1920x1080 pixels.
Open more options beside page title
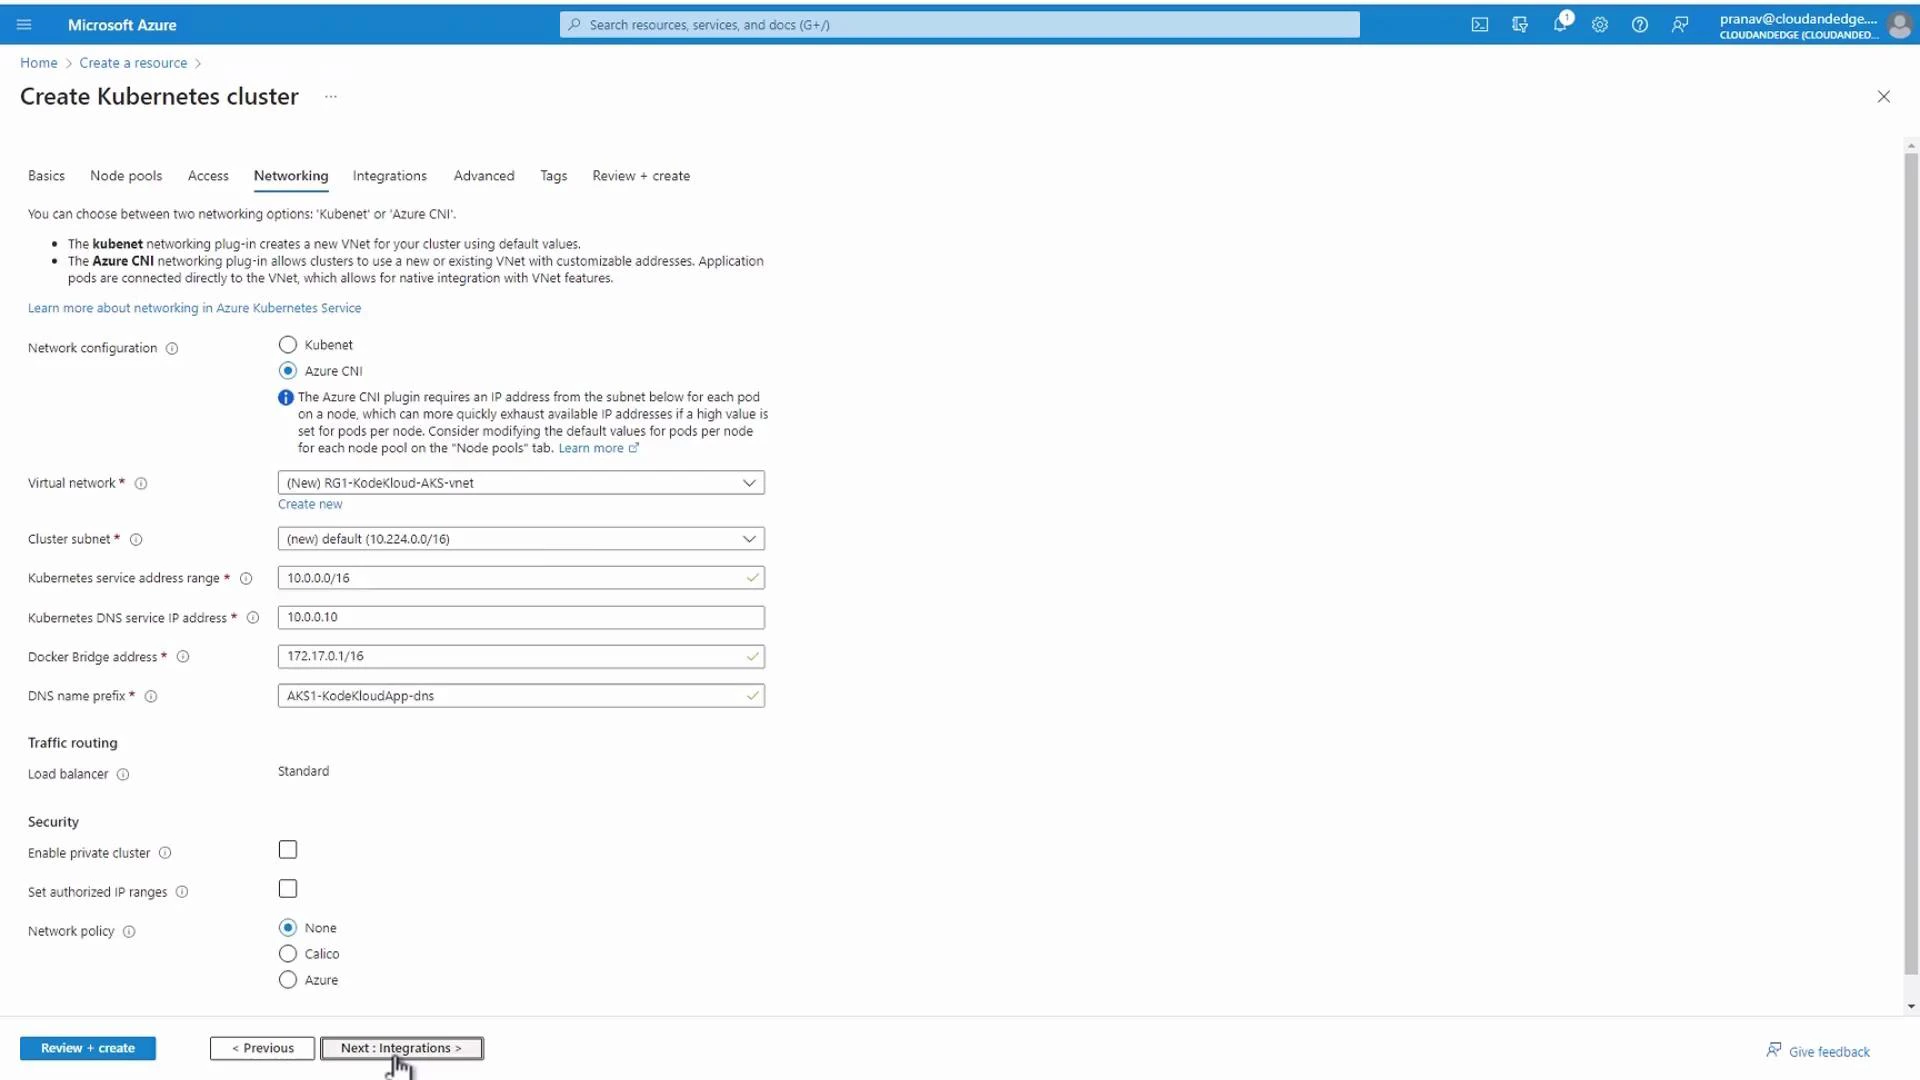[331, 96]
